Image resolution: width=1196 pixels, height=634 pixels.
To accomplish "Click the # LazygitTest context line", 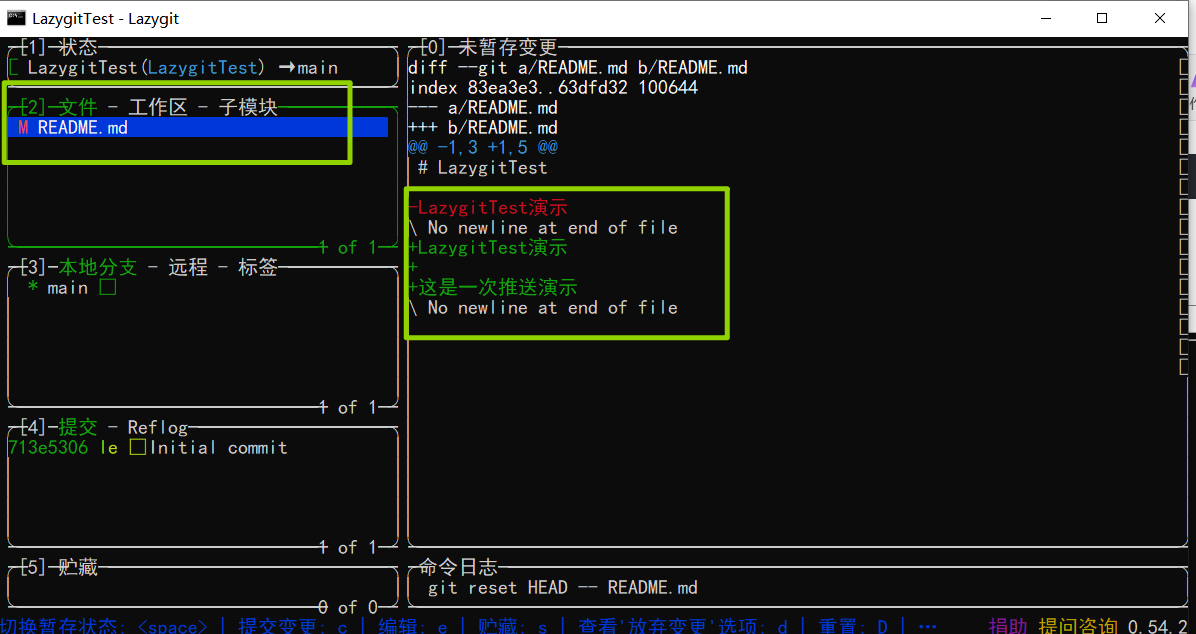I will [x=483, y=167].
